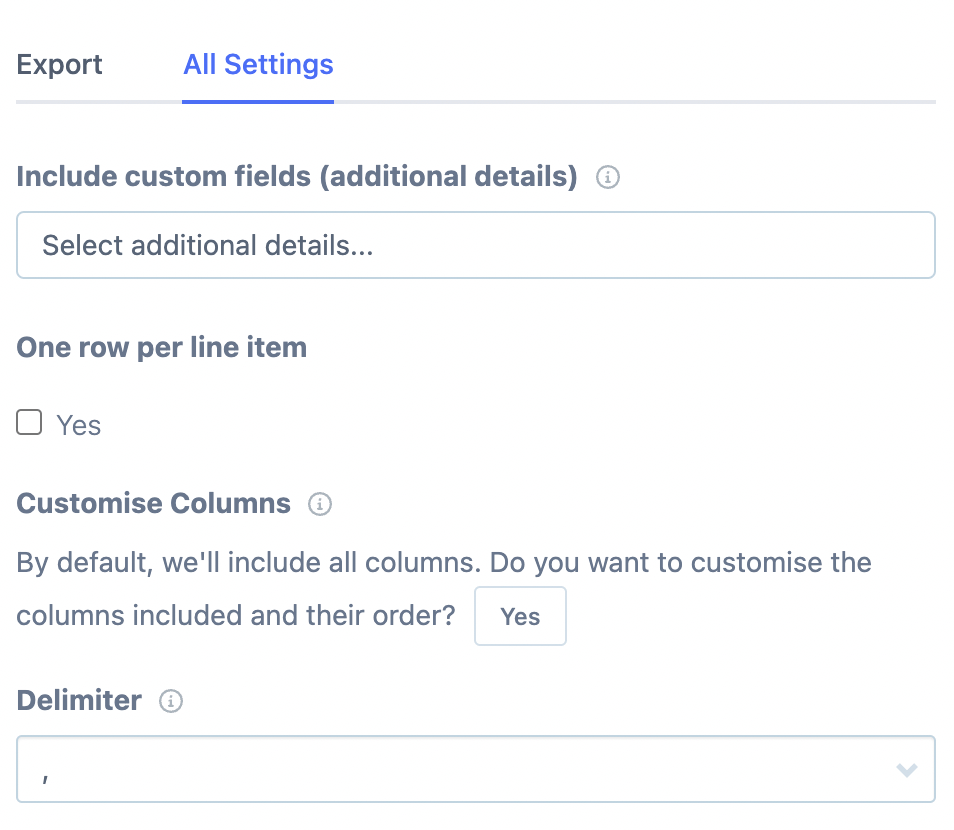
Task: Switch to the Export tab
Action: click(60, 65)
